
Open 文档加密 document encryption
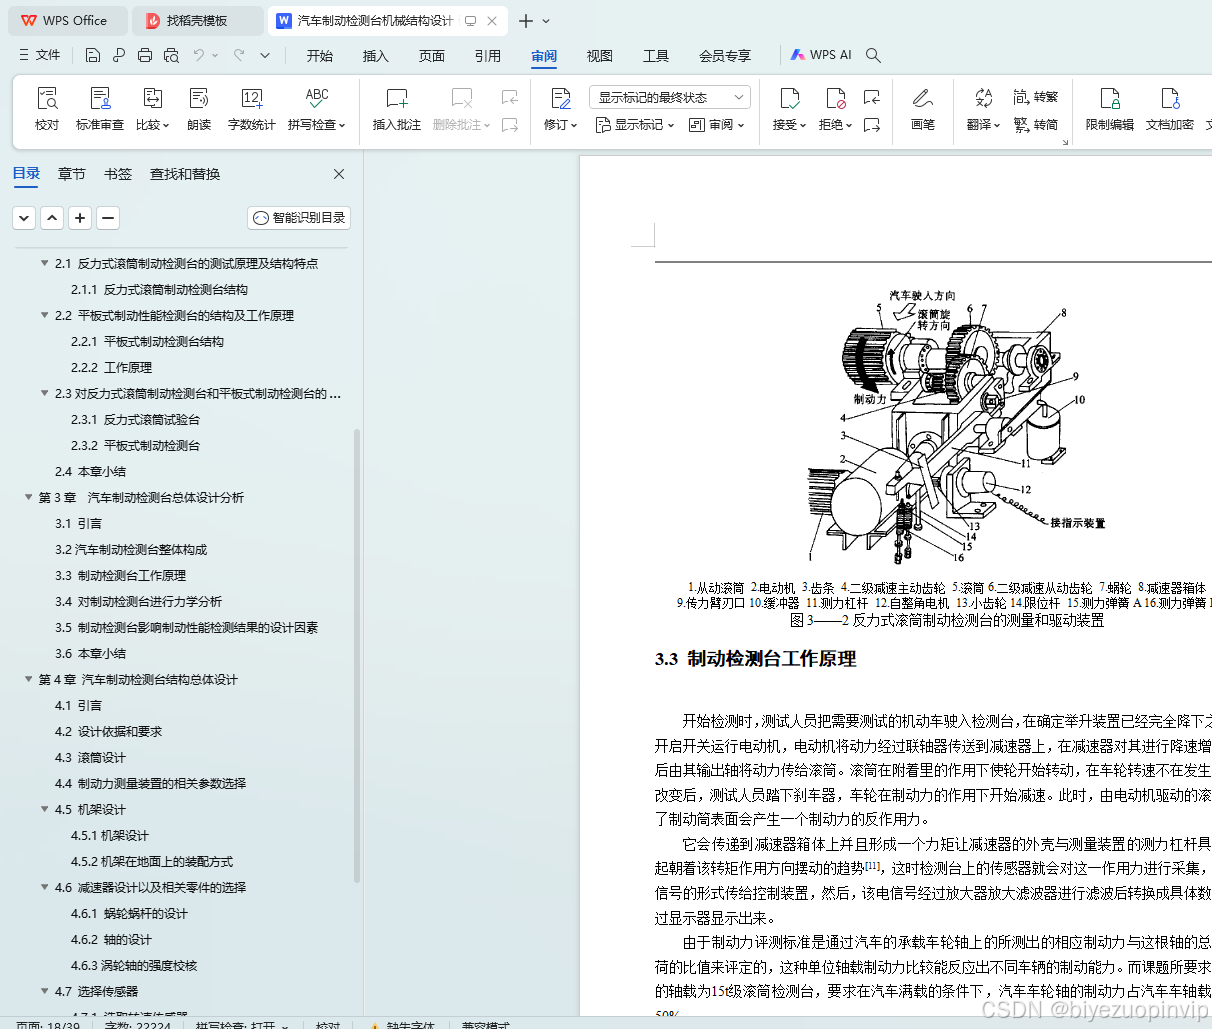(x=1170, y=108)
